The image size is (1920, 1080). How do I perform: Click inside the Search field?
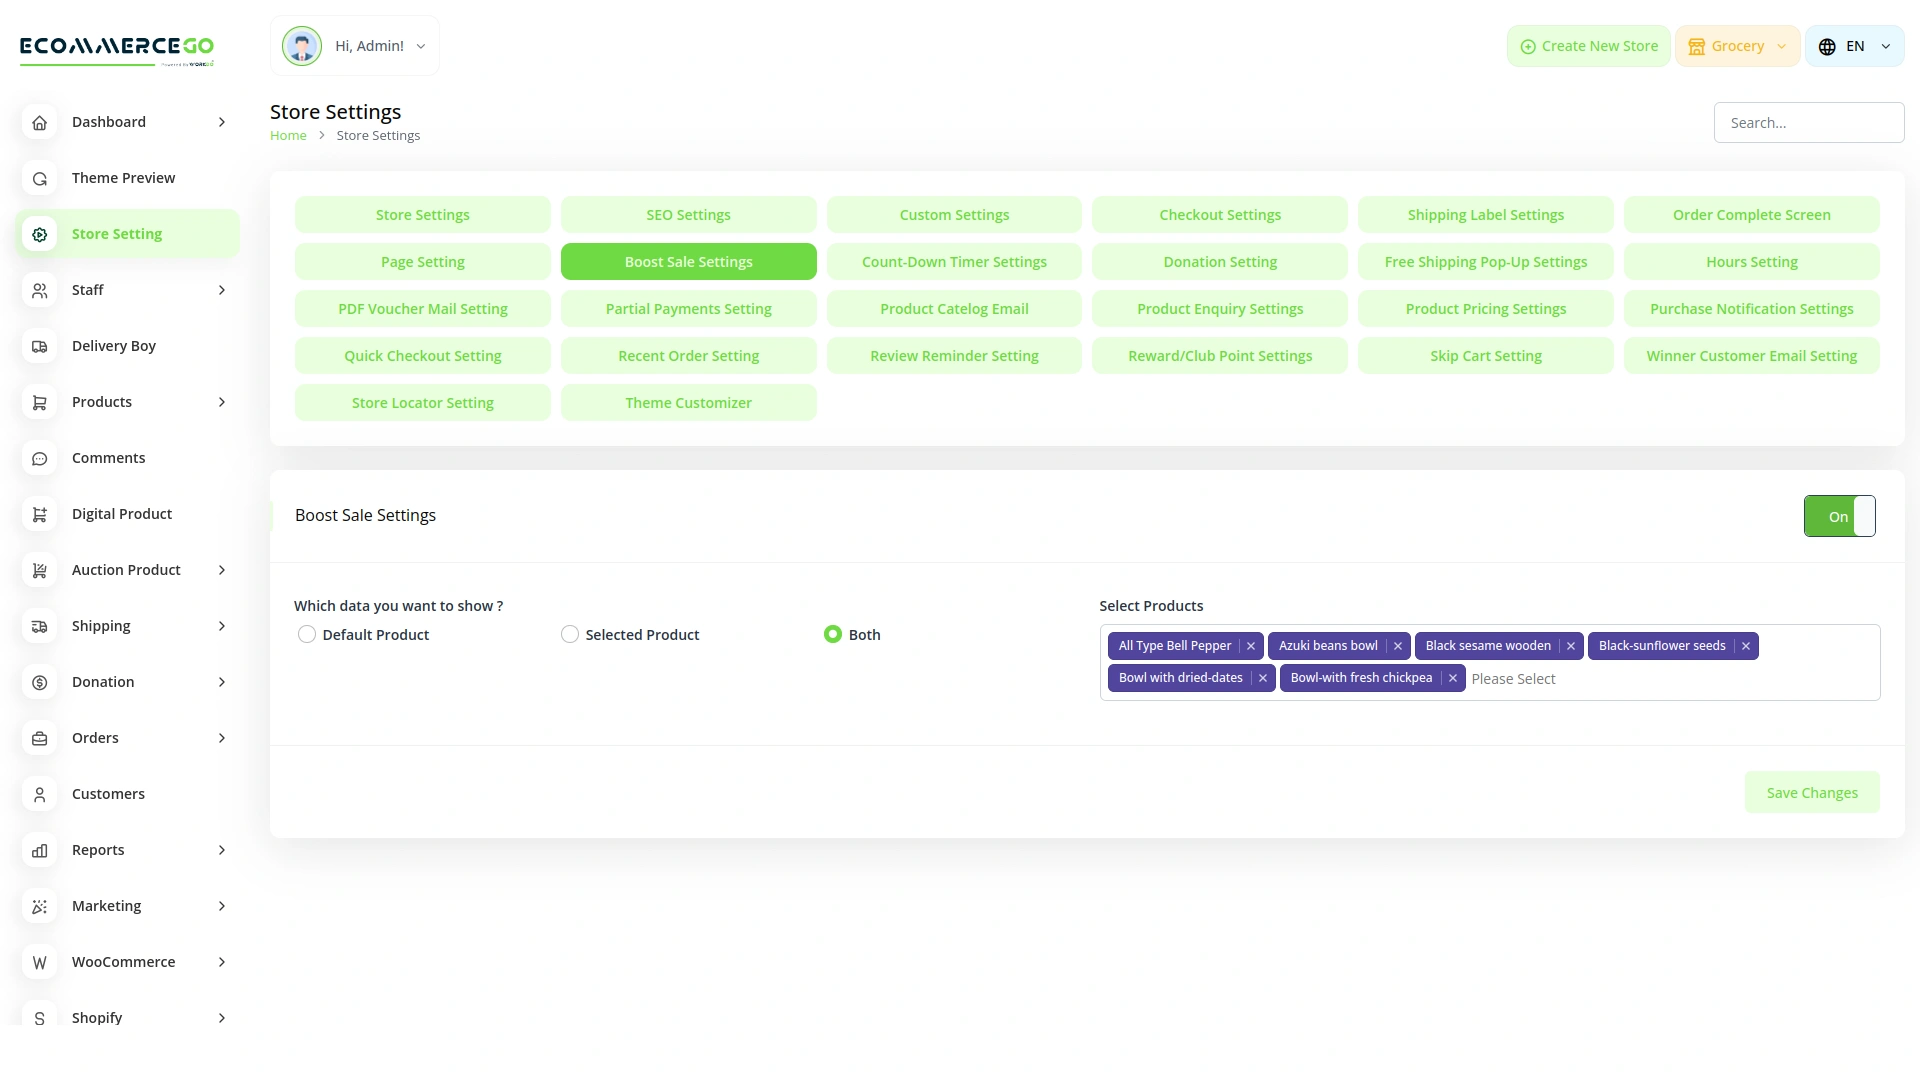(1809, 122)
